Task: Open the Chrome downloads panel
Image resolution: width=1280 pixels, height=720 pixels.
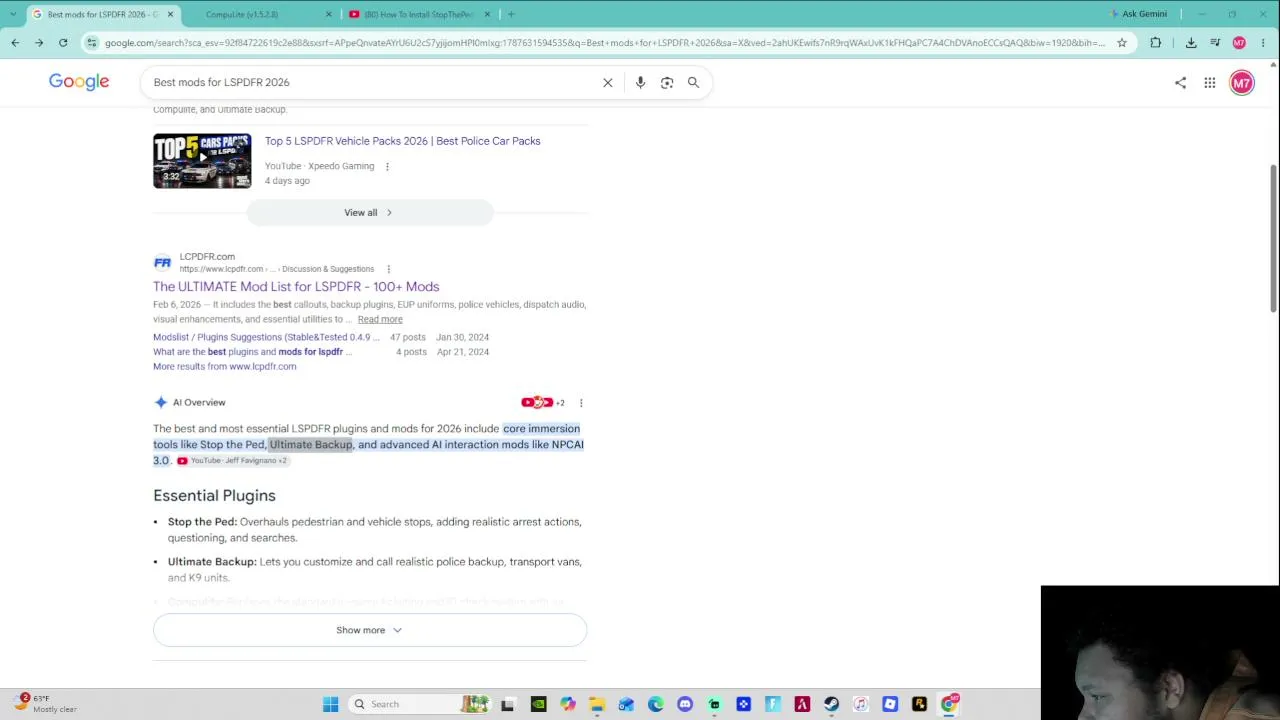Action: (1191, 43)
